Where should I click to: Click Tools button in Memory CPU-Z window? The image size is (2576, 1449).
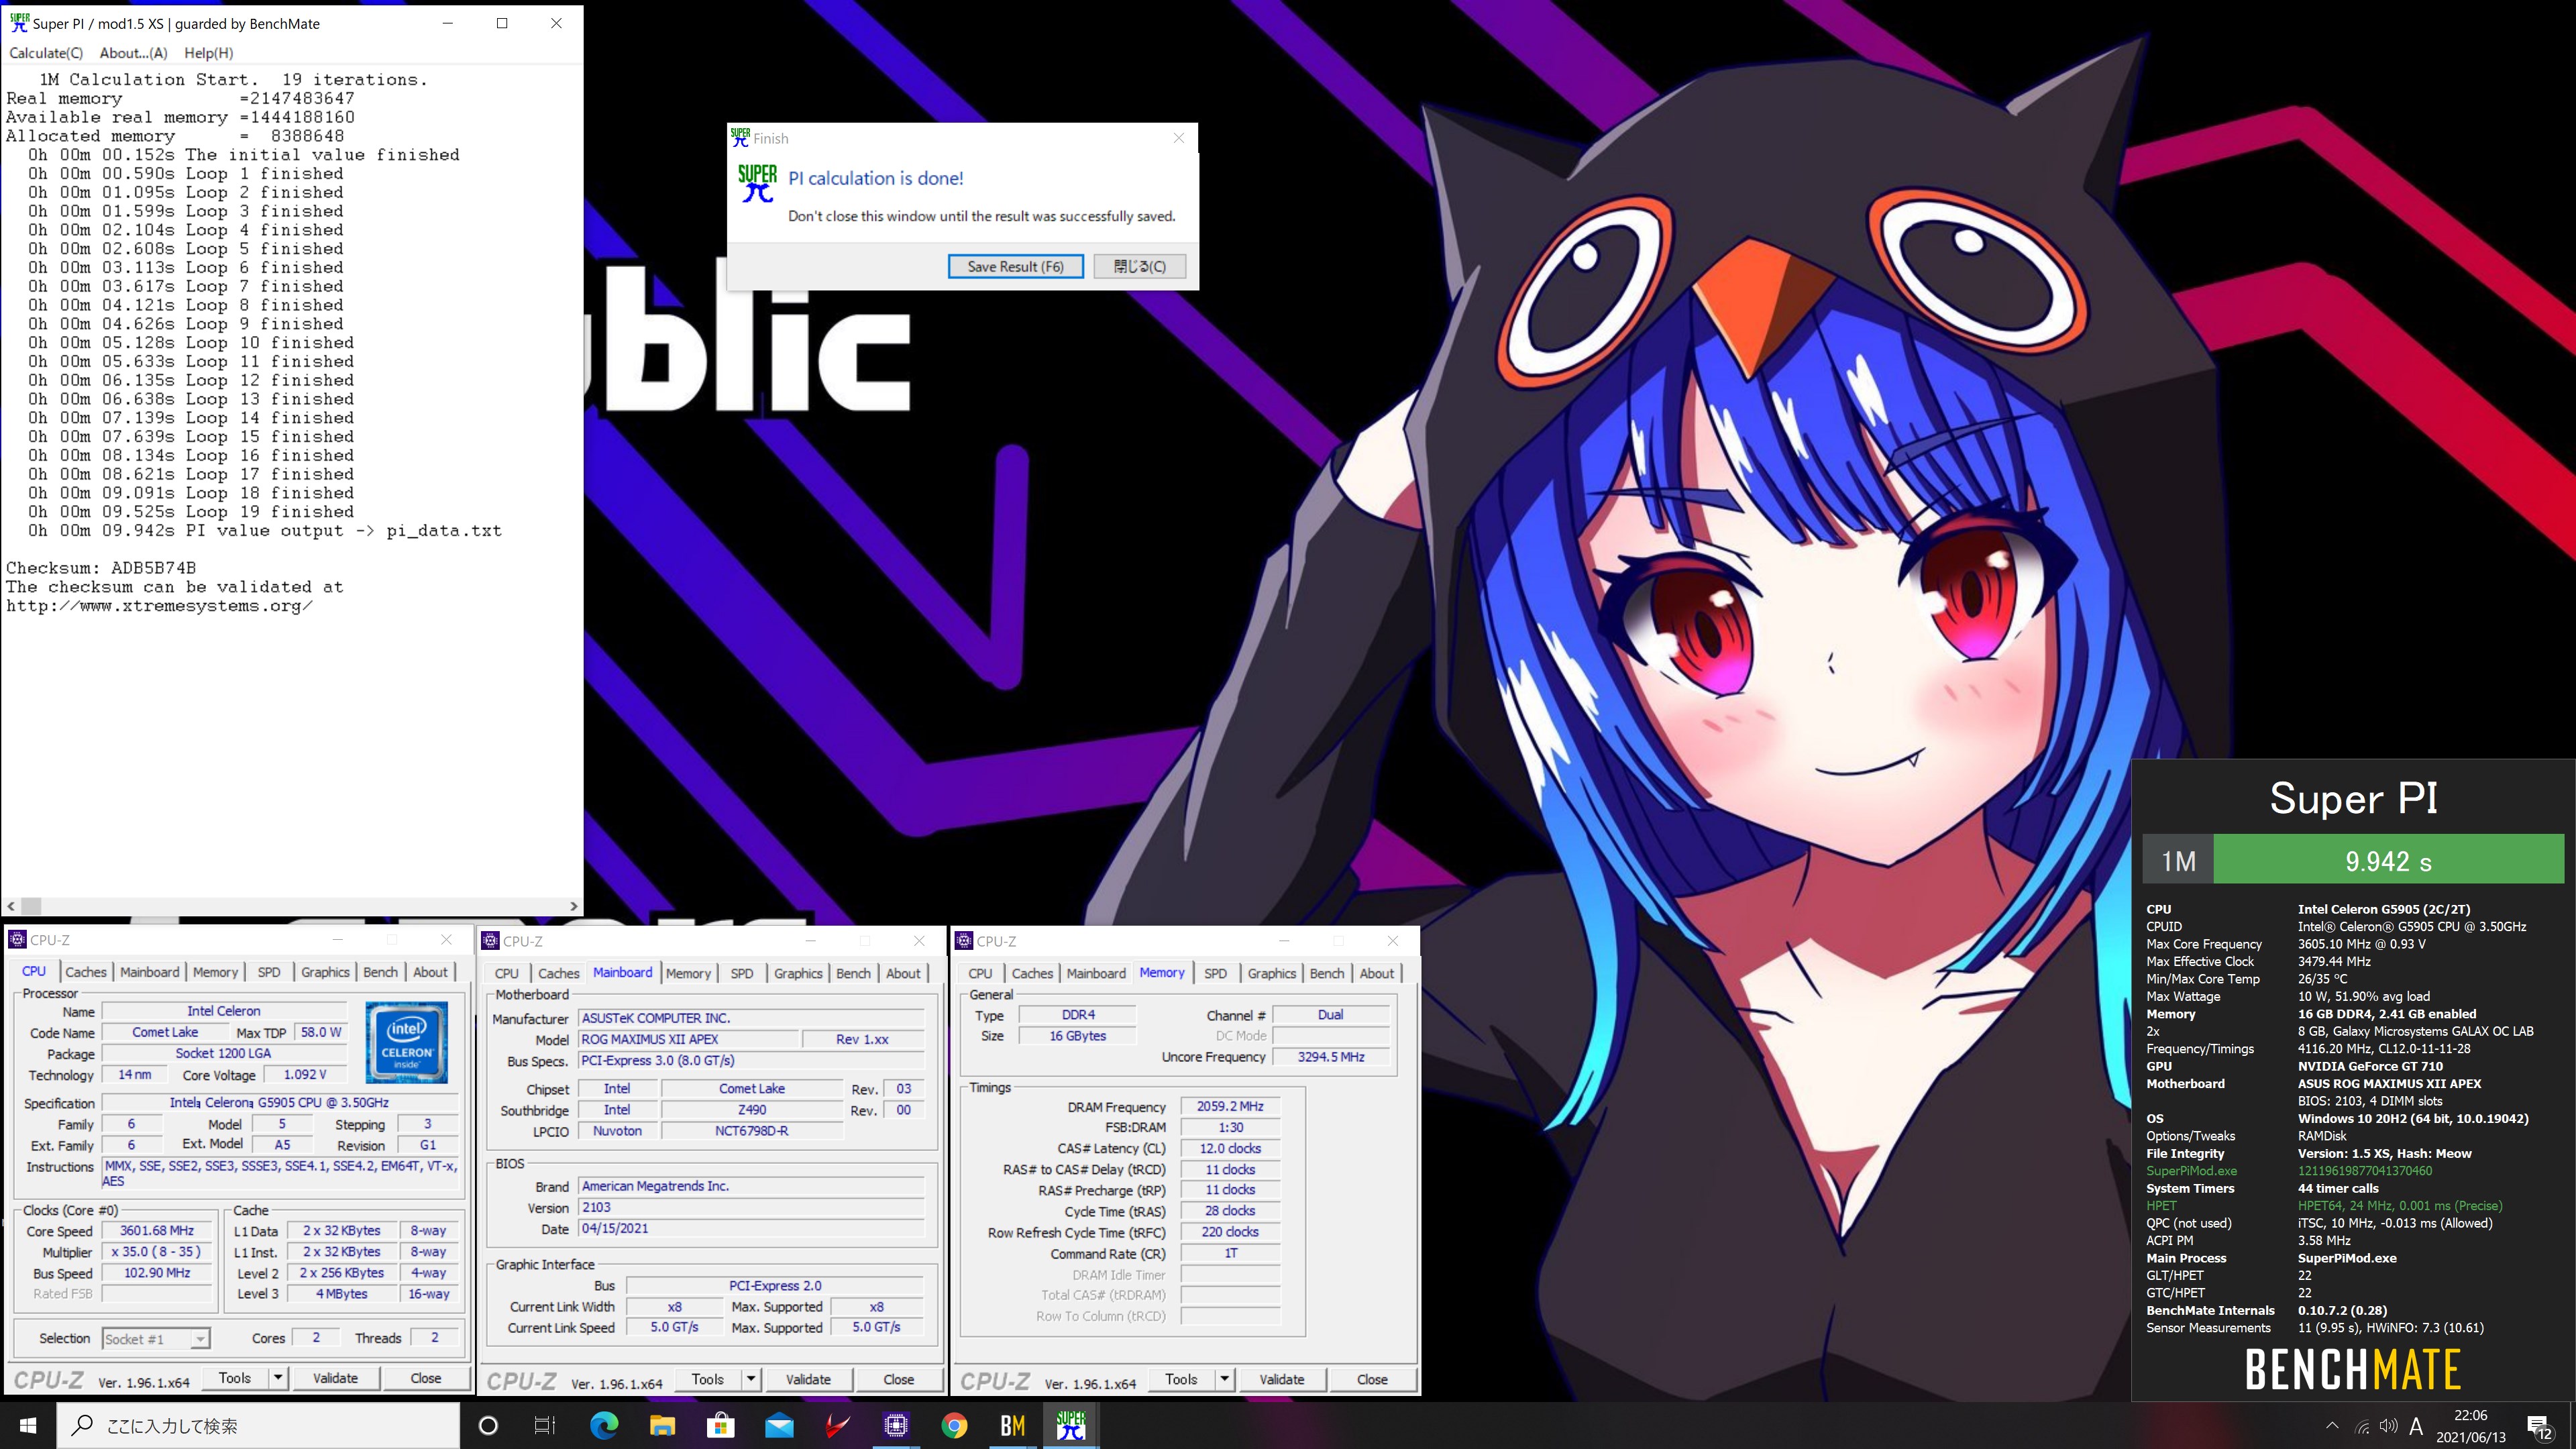pyautogui.click(x=1181, y=1379)
